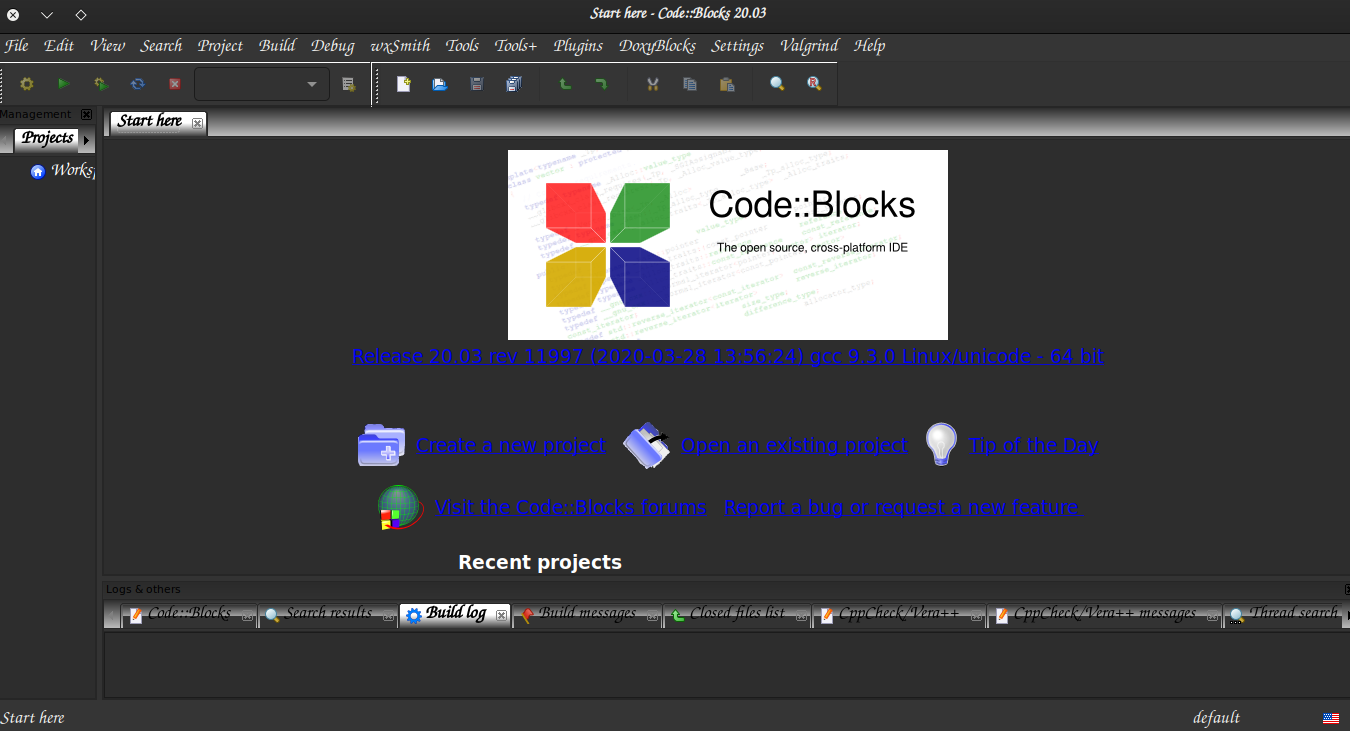Select the Build log tab

click(455, 614)
